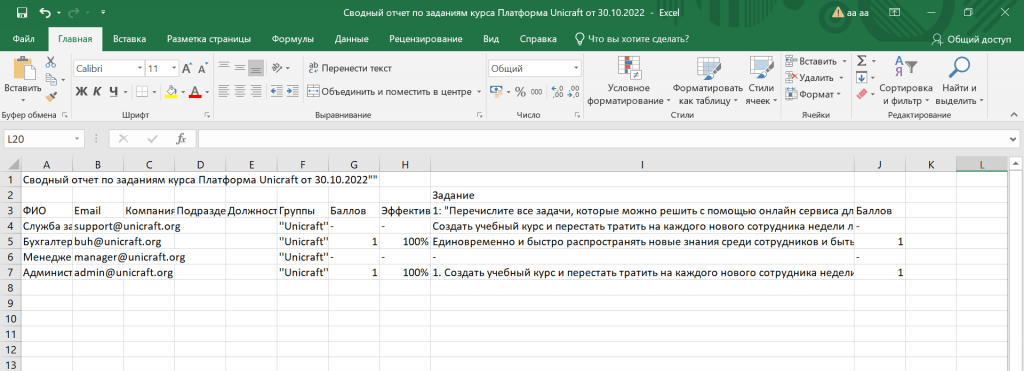Click the Borders grid icon

tap(141, 91)
